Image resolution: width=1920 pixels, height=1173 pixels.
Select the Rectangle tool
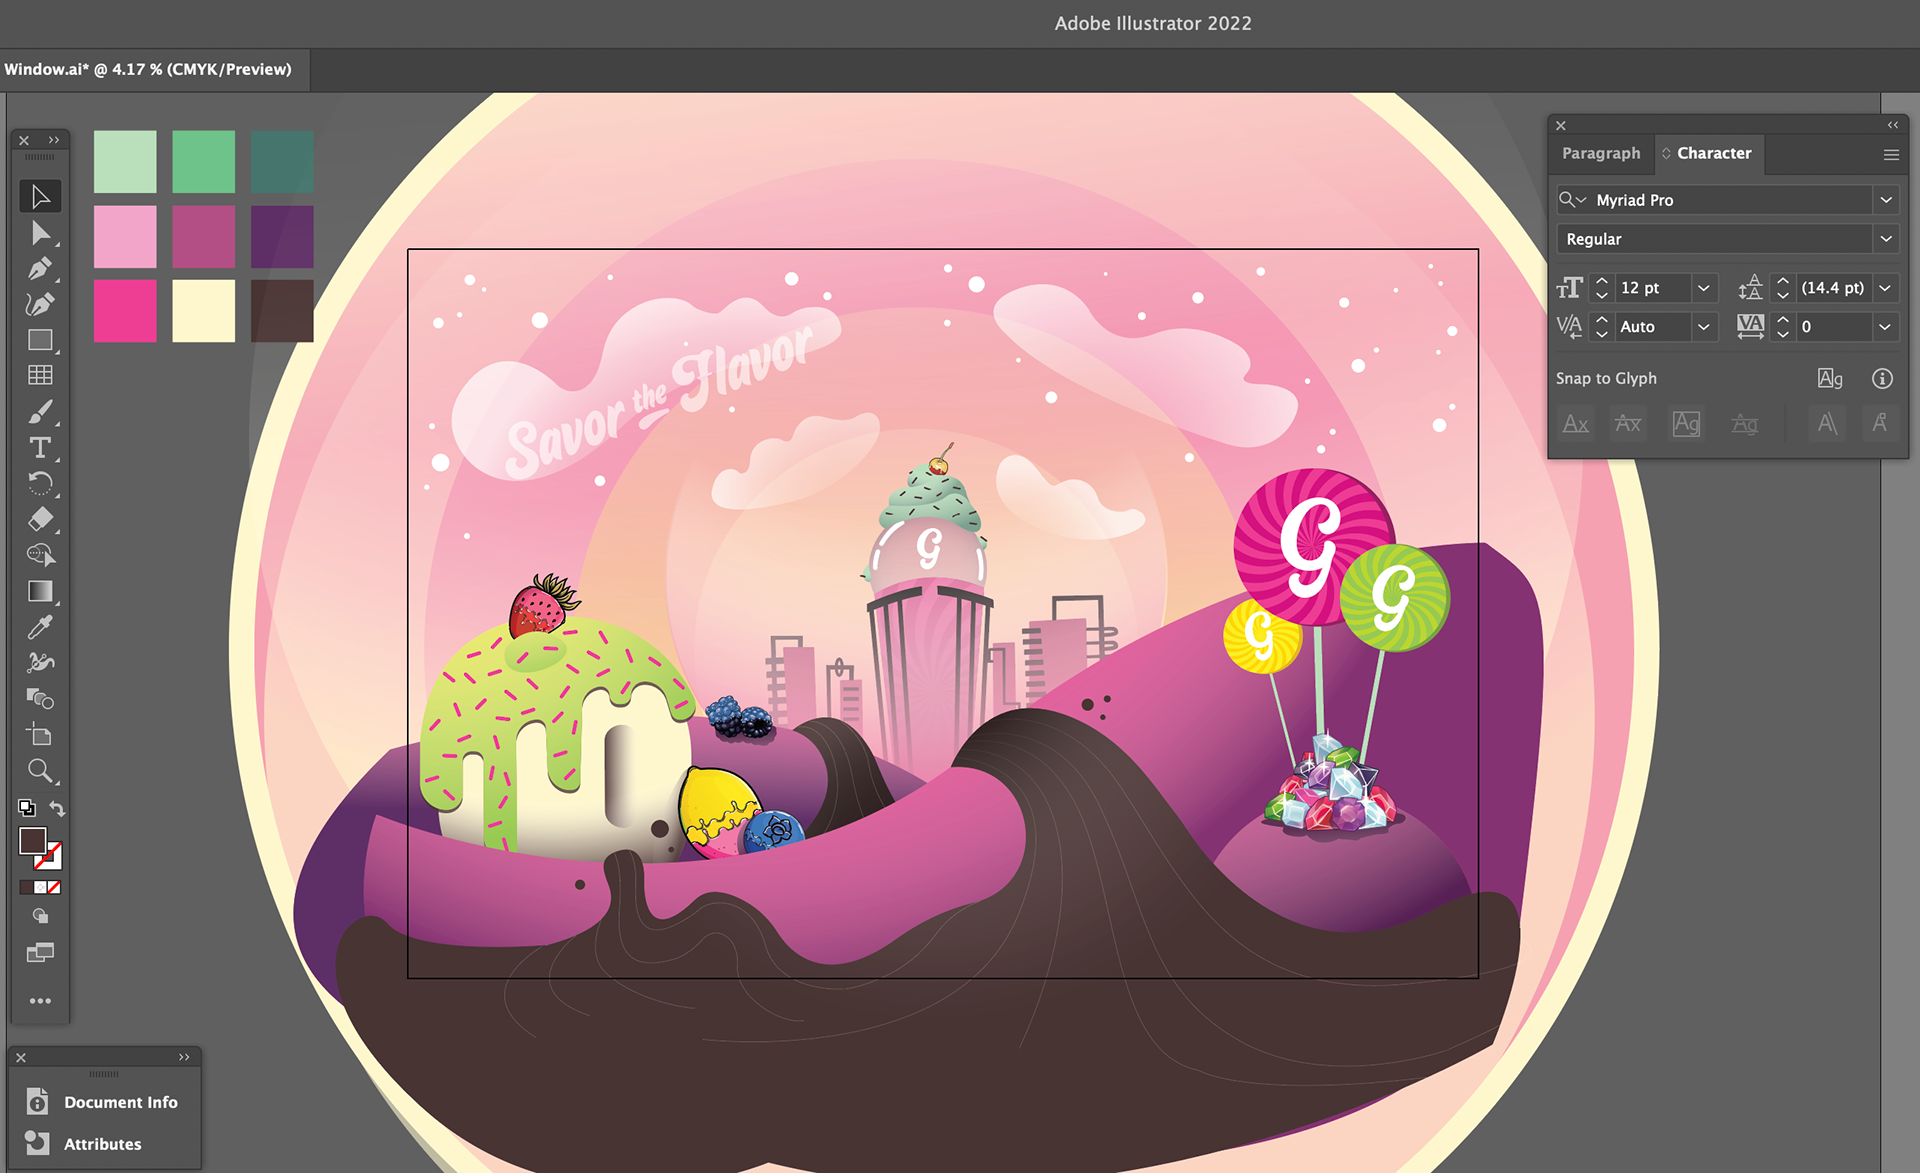(x=40, y=340)
